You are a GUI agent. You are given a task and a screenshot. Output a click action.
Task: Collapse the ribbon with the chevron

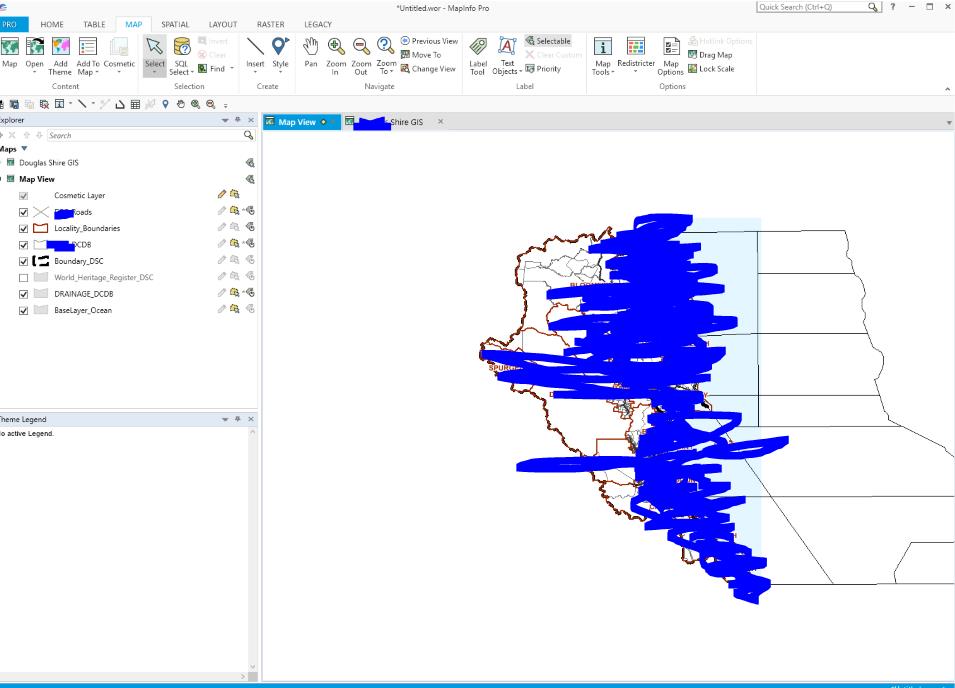[x=947, y=89]
